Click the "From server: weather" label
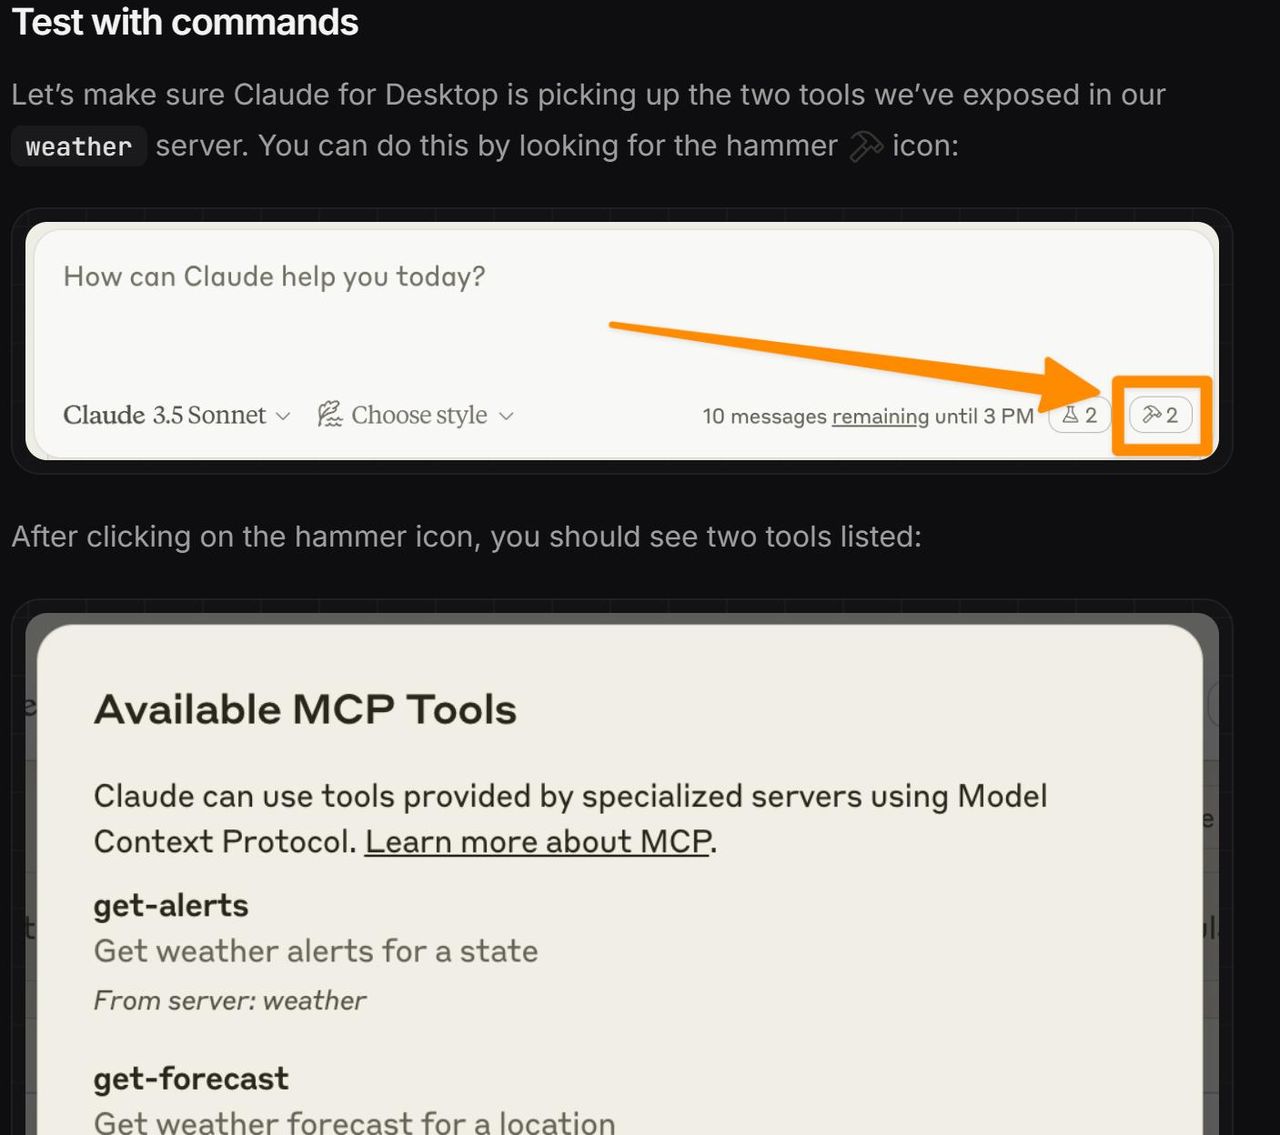The image size is (1280, 1135). tap(230, 1001)
